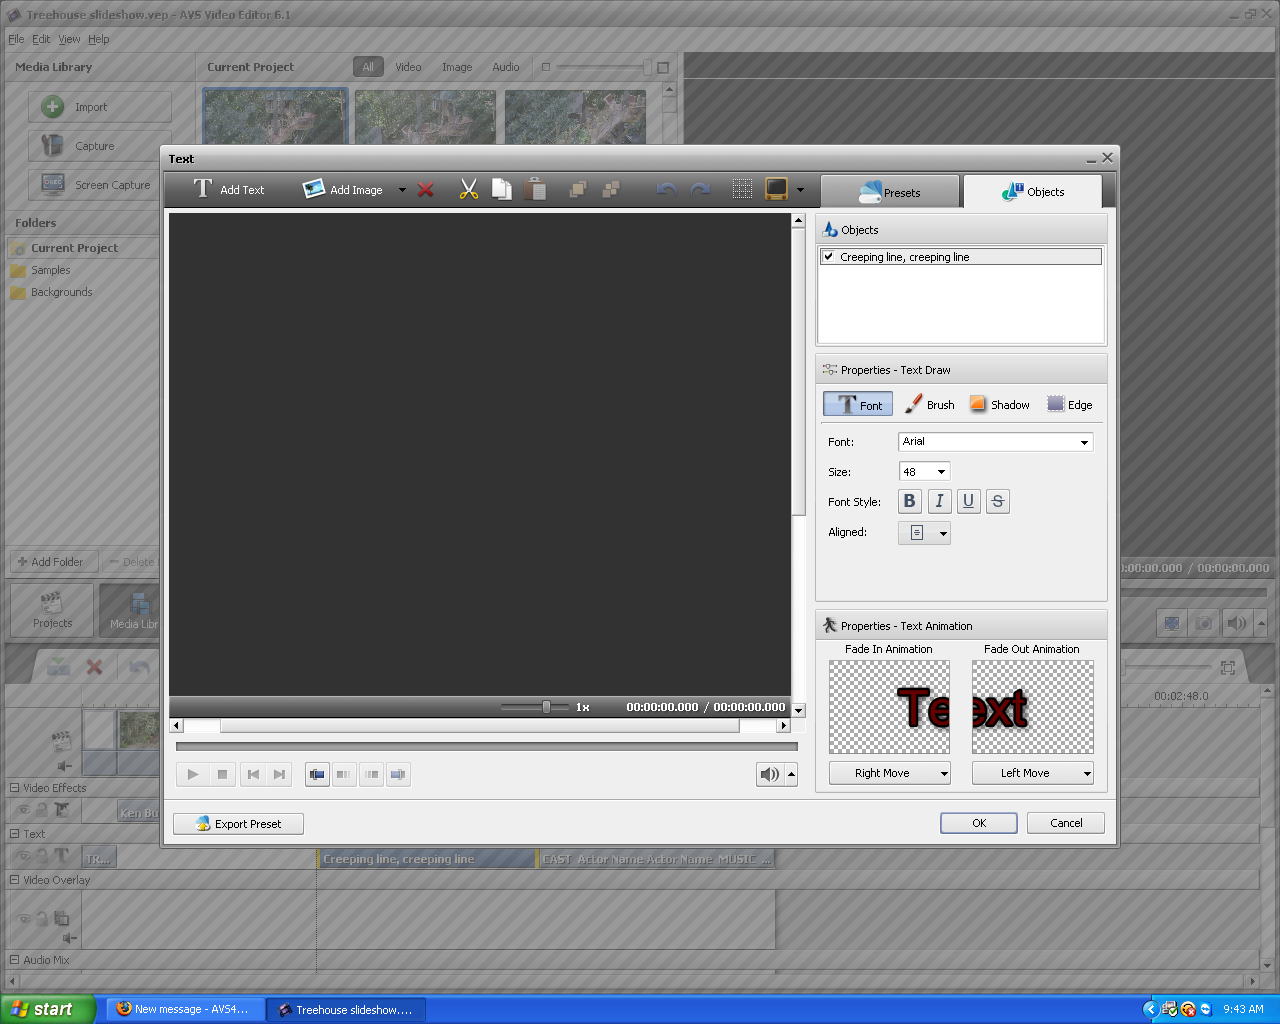Click the preview progress seek bar
This screenshot has height=1024, width=1280.
pyautogui.click(x=487, y=746)
